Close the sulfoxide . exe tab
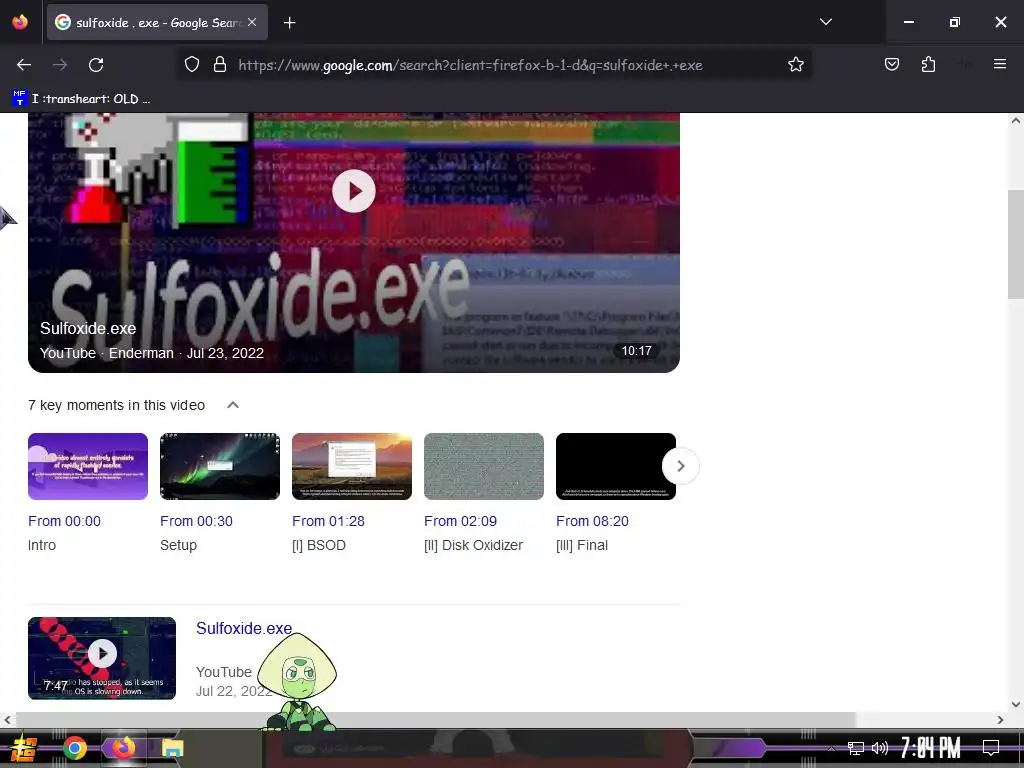Viewport: 1024px width, 768px height. pos(252,22)
